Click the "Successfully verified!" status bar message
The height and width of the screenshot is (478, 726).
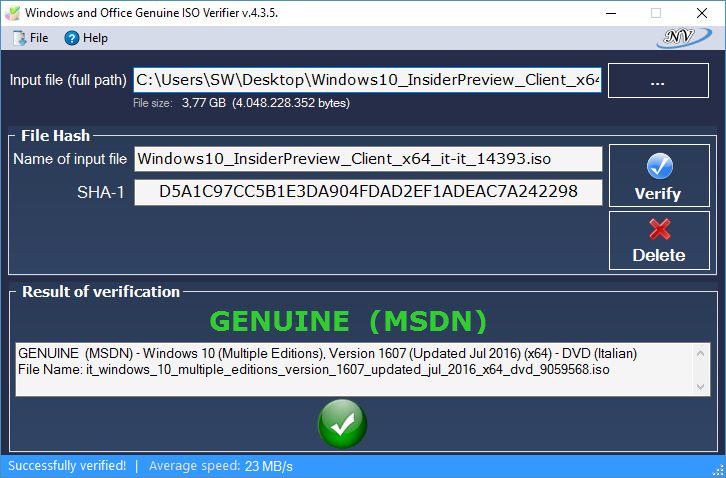[67, 465]
